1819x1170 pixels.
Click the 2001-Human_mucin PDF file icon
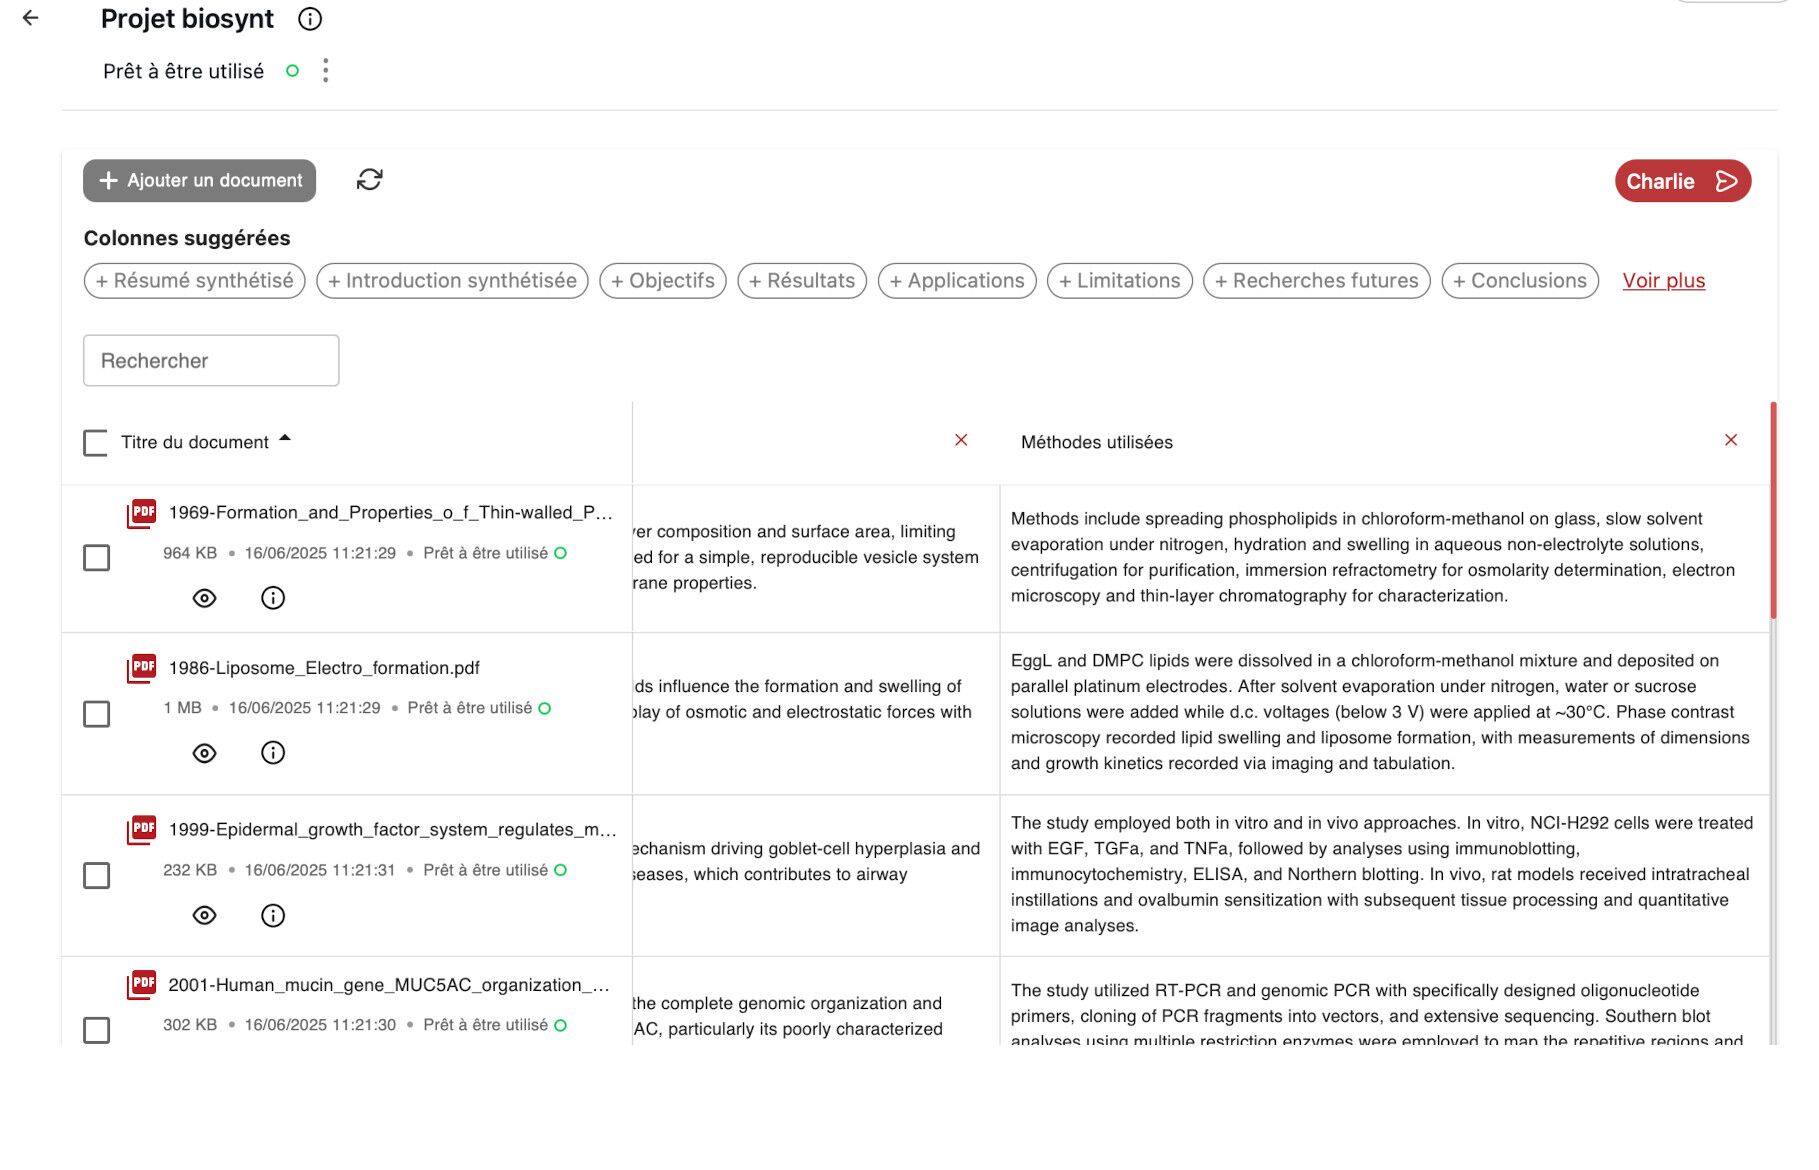[142, 985]
